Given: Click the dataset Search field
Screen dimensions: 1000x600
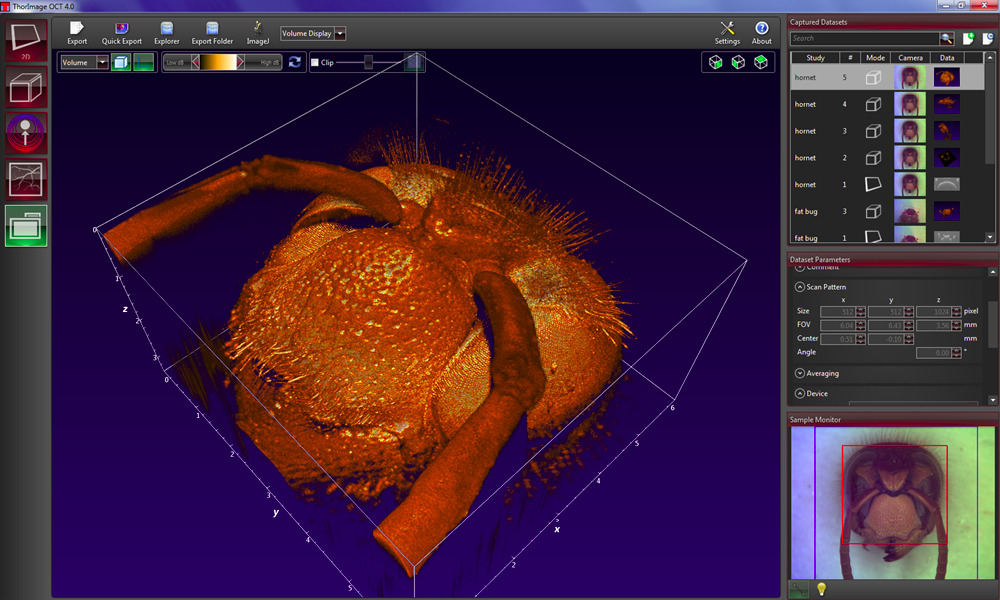Looking at the screenshot, I should 863,39.
